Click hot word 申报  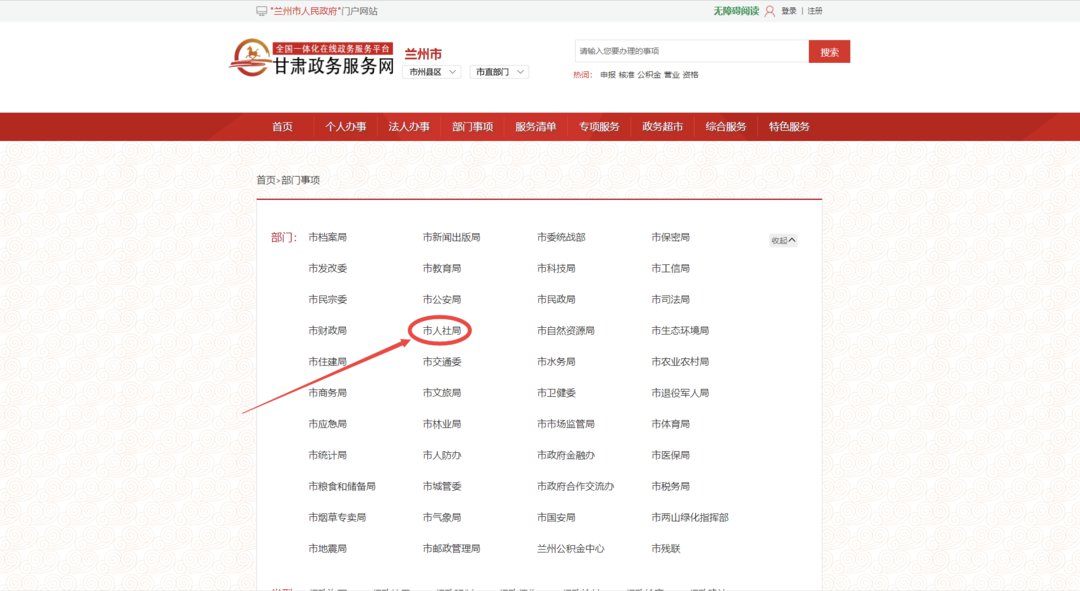(x=608, y=74)
